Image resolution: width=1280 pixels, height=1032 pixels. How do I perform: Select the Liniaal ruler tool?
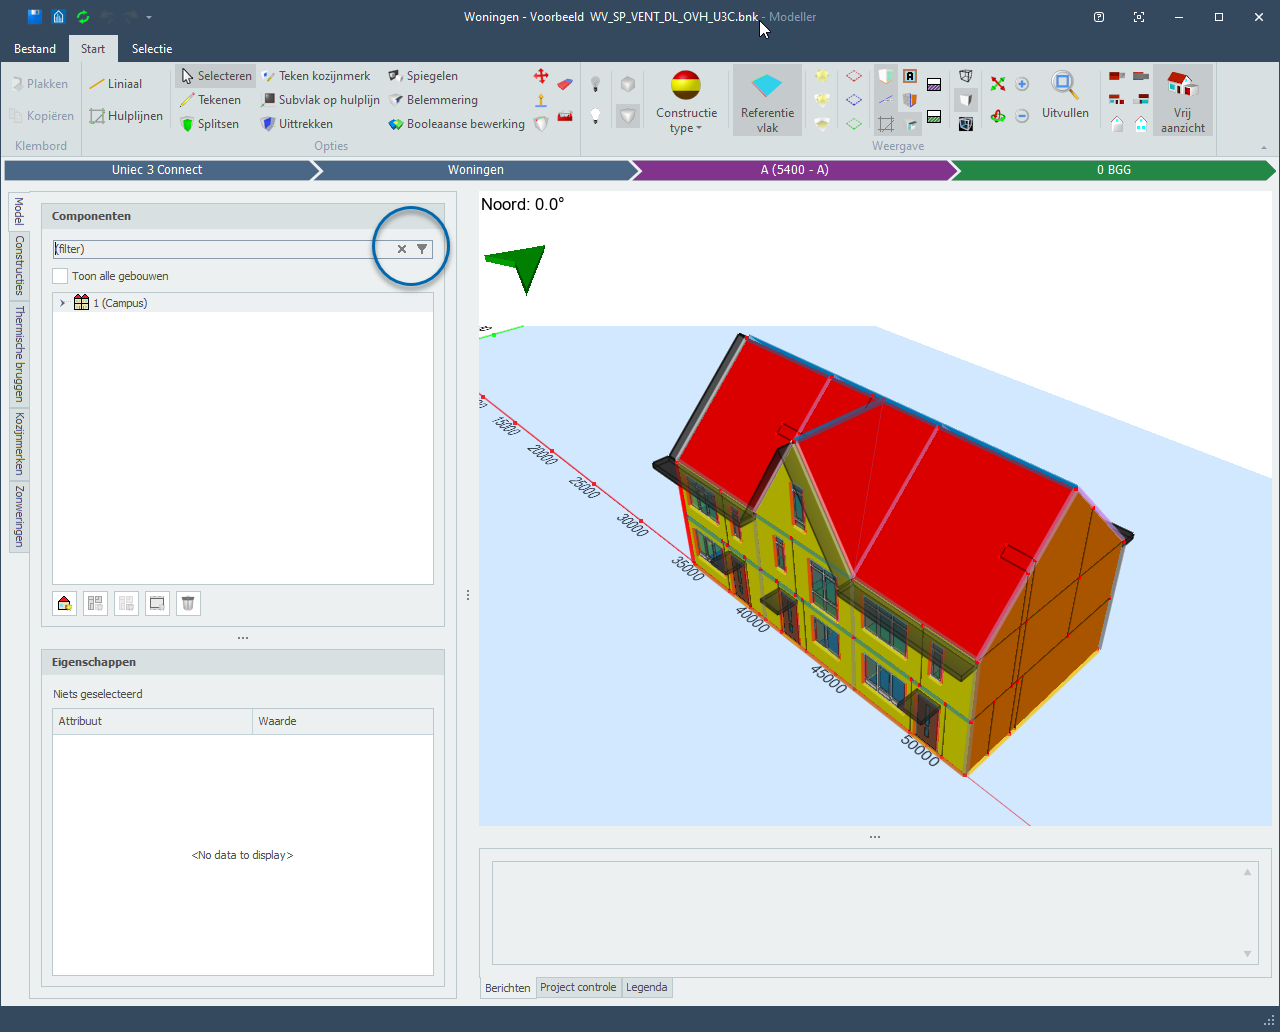115,84
